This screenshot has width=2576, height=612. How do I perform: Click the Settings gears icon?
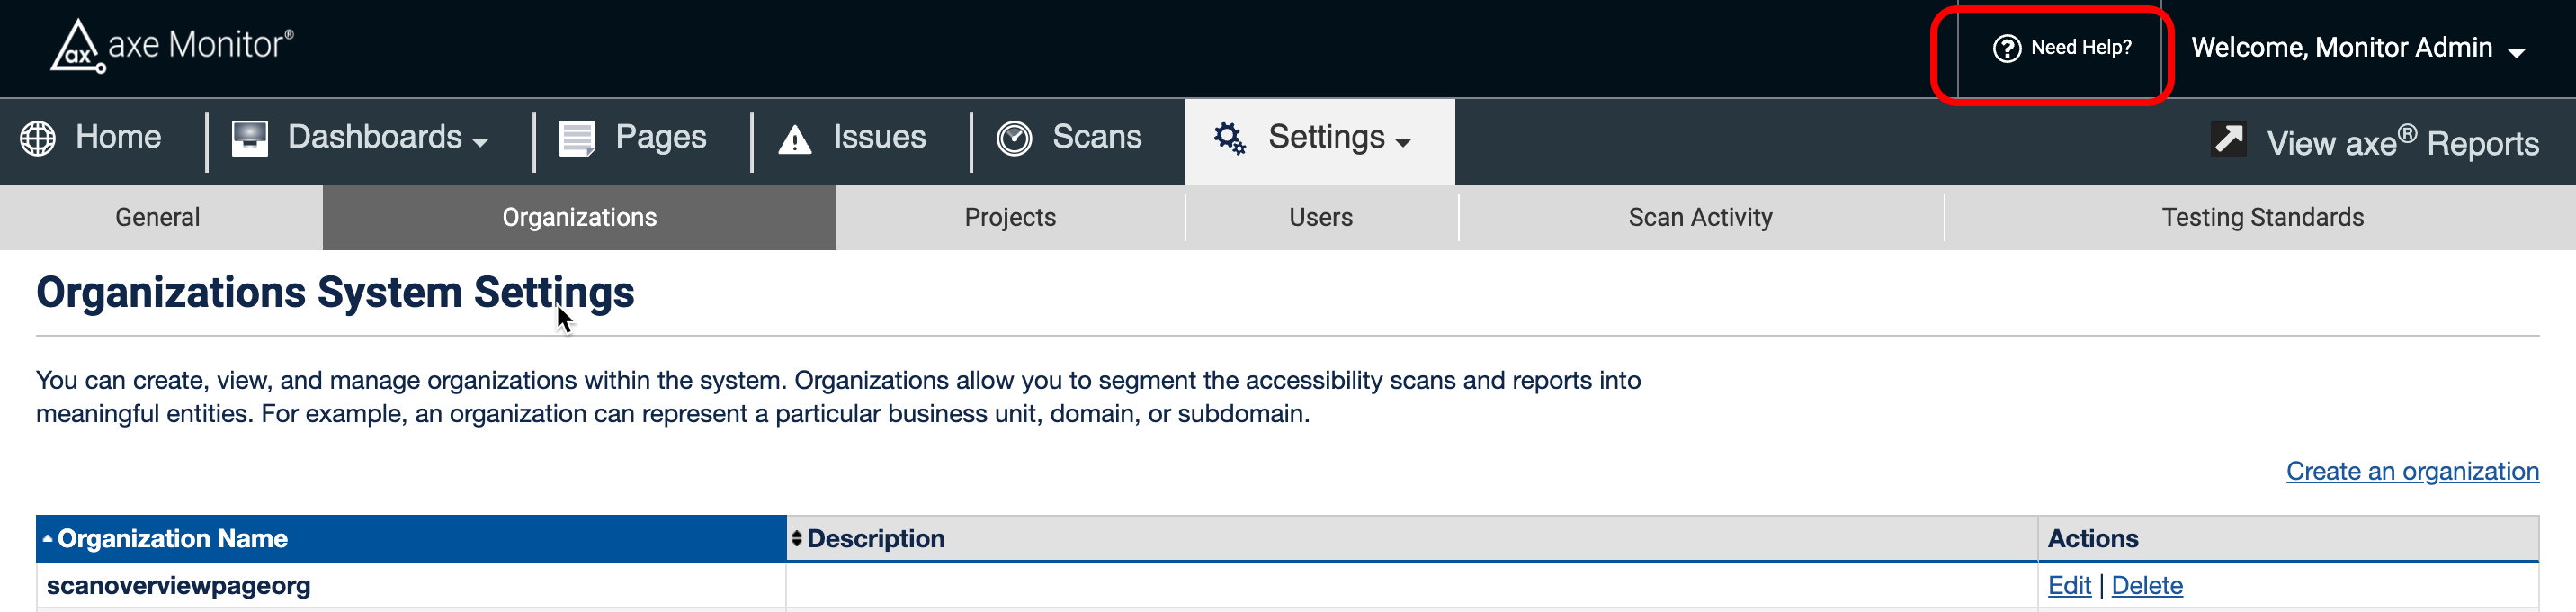click(1229, 138)
